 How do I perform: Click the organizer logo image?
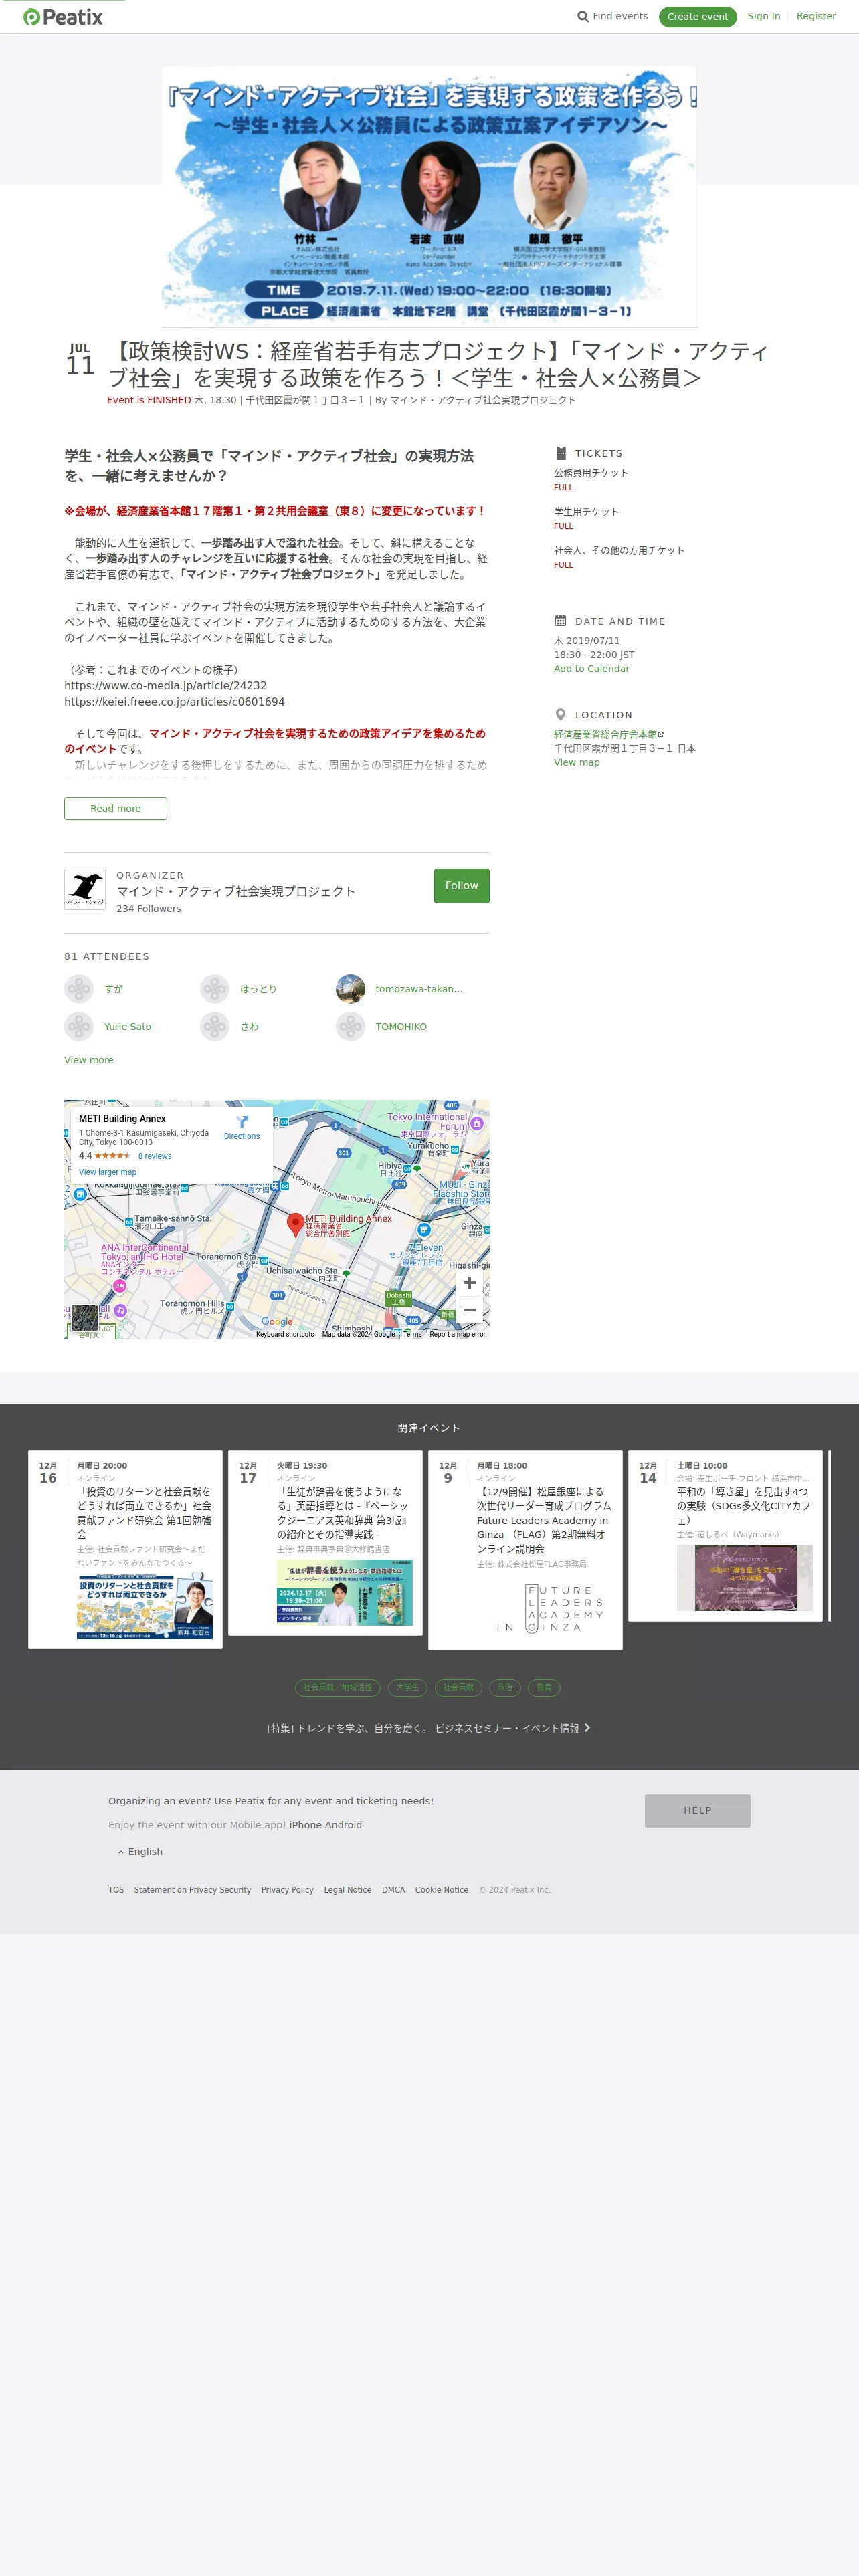point(85,889)
